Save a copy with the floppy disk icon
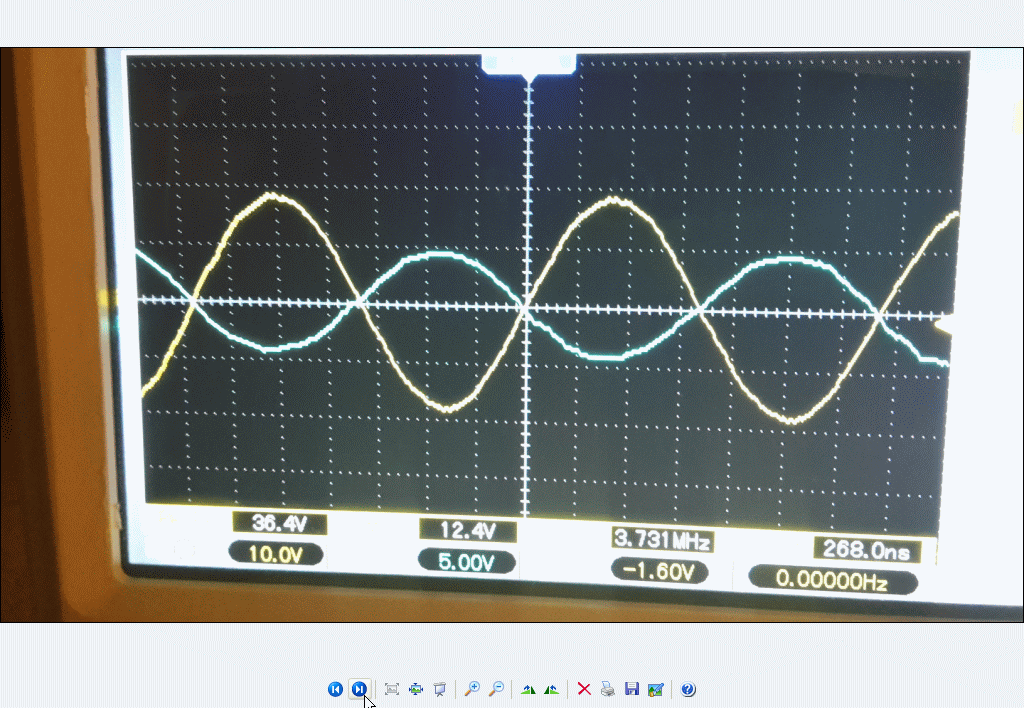This screenshot has height=708, width=1024. point(631,689)
